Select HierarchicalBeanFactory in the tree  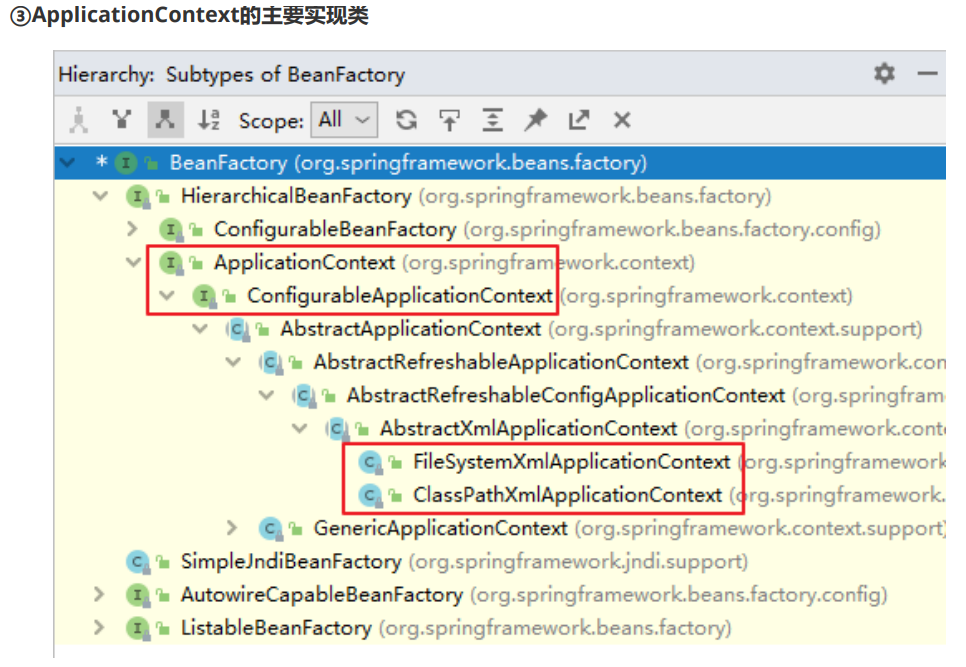click(500, 196)
